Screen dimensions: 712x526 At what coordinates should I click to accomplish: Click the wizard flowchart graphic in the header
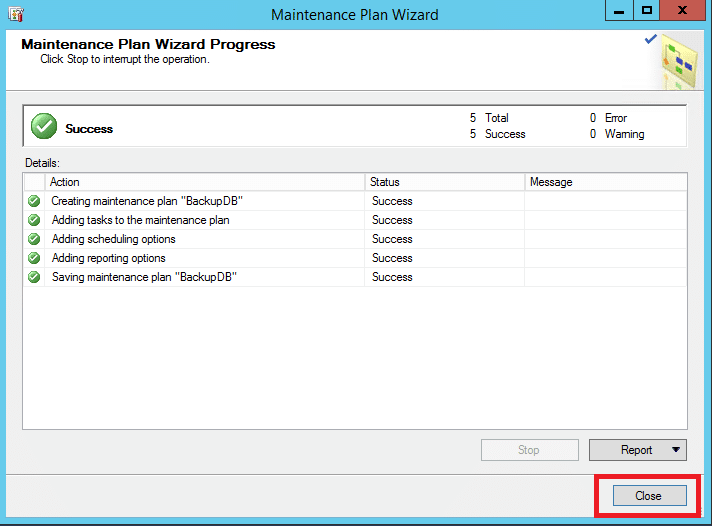(678, 61)
